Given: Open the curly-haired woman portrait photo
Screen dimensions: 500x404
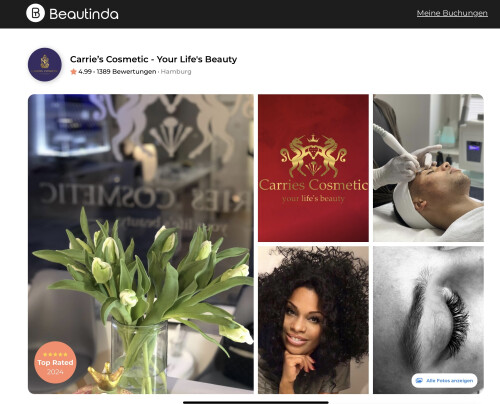Looking at the screenshot, I should (x=313, y=320).
